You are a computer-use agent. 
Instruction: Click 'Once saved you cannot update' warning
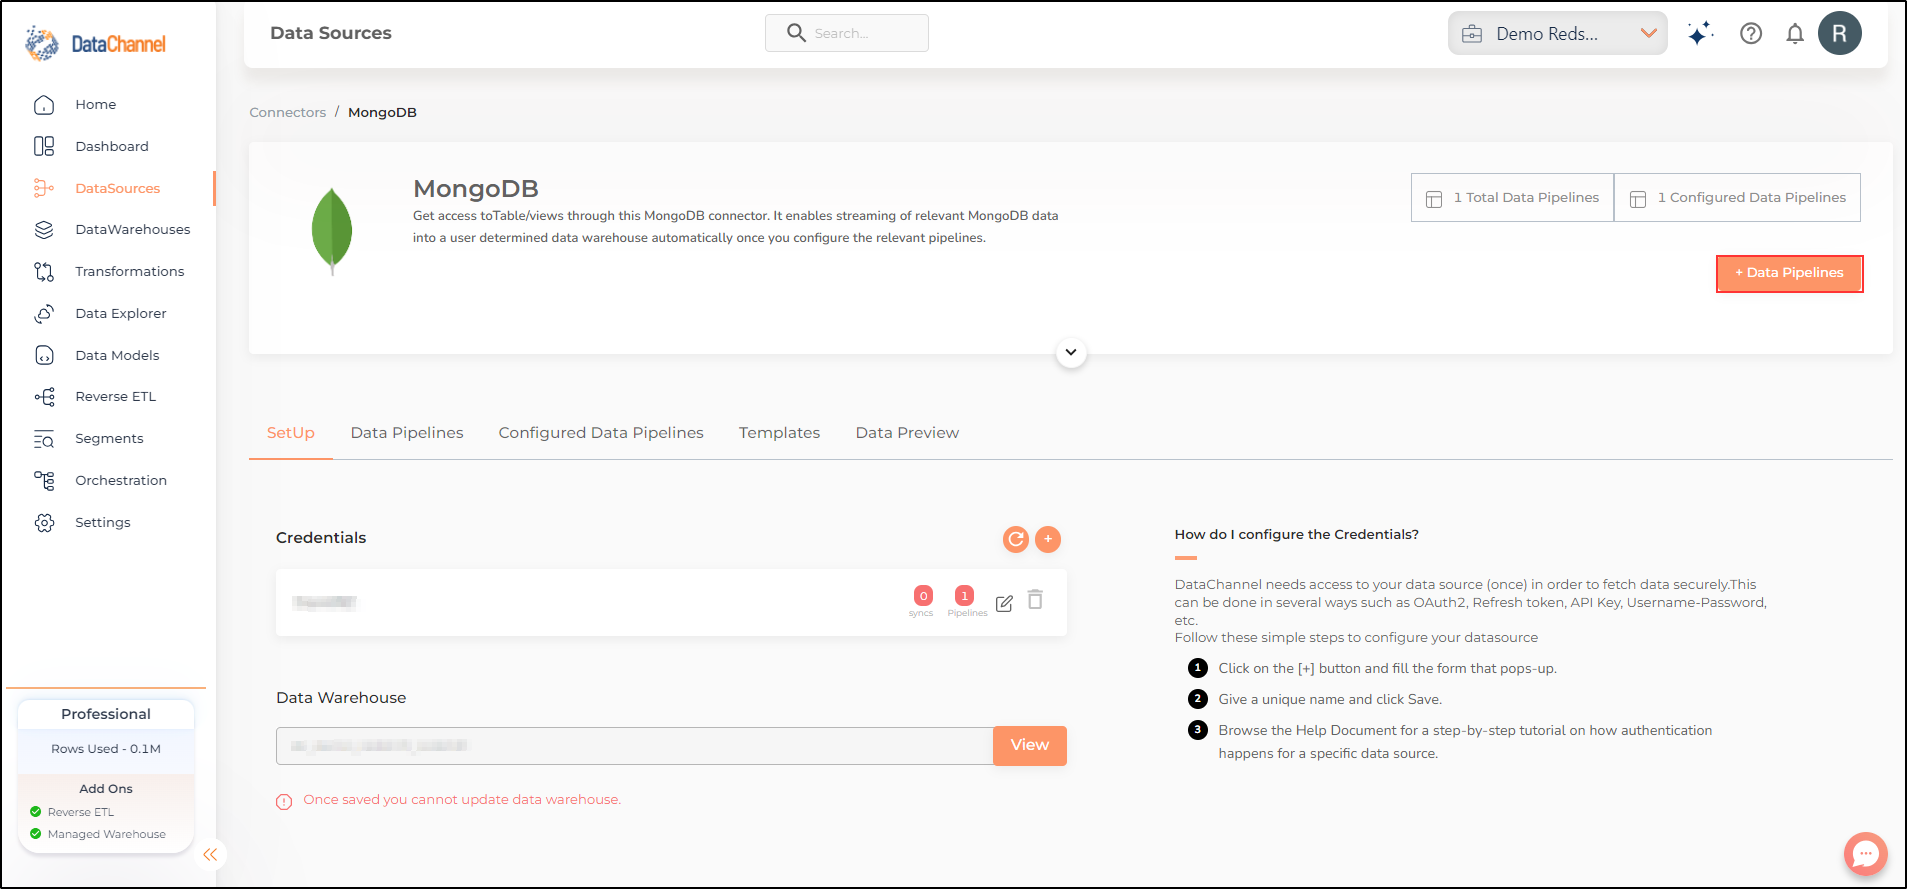tap(462, 800)
